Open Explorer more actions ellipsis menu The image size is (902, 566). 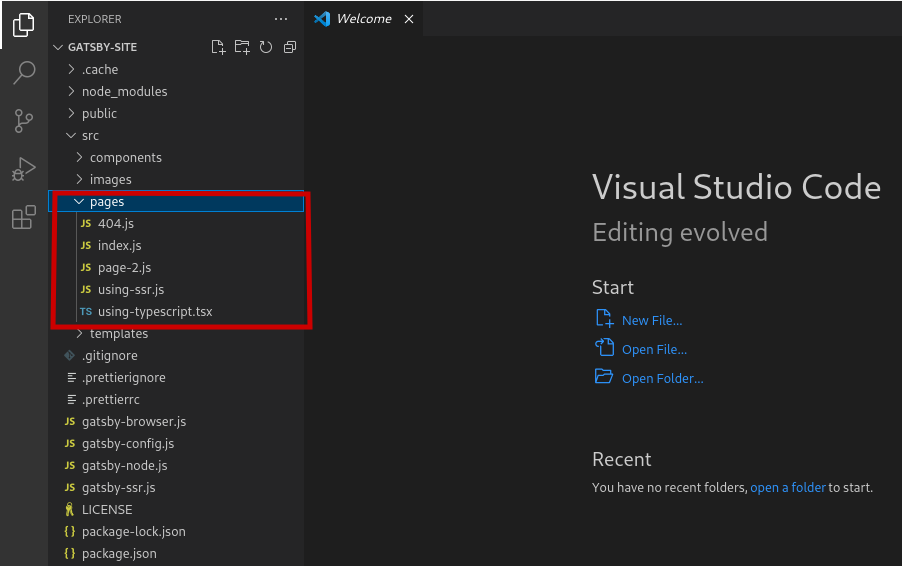coord(281,19)
